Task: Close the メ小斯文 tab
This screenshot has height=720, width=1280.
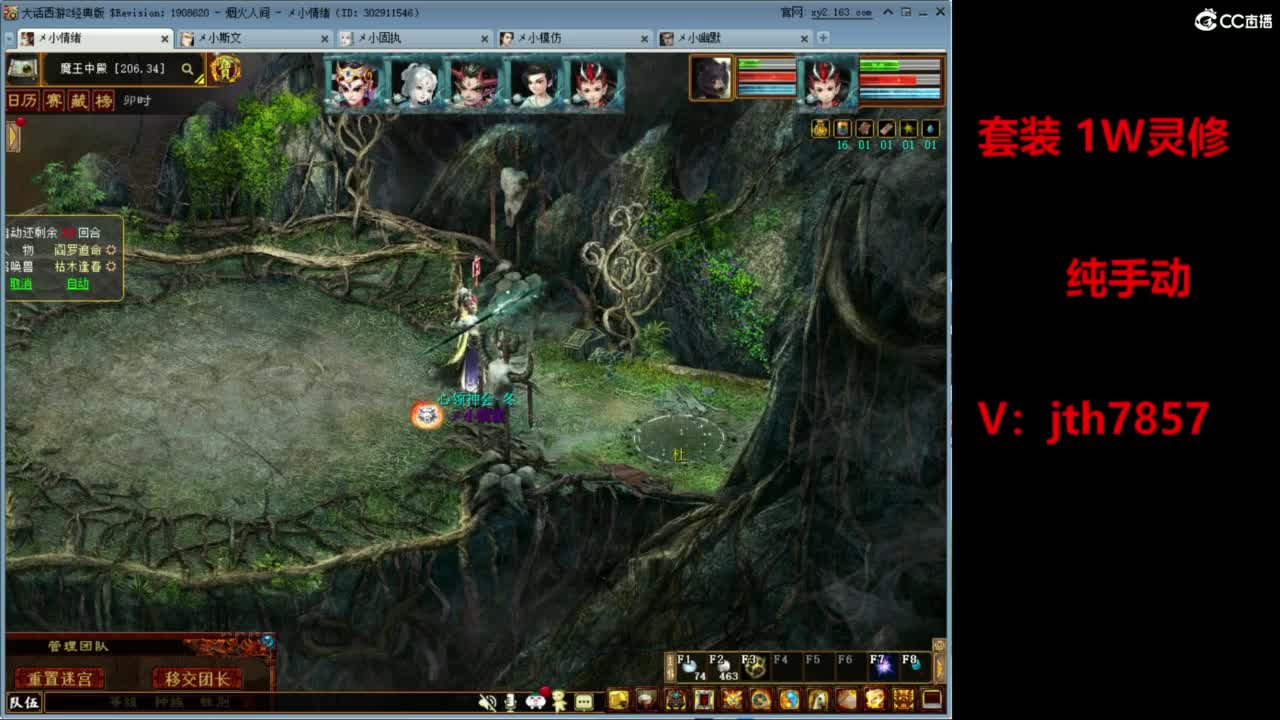Action: [x=324, y=38]
